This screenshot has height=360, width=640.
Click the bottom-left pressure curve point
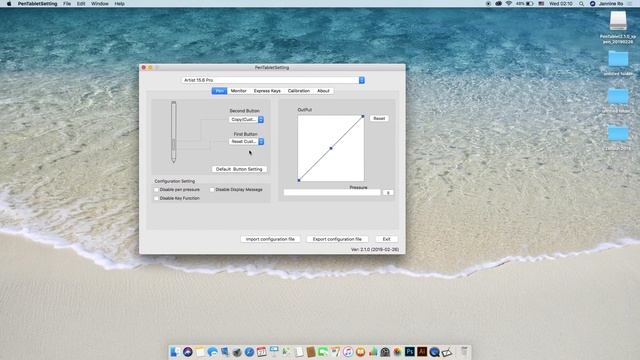299,180
